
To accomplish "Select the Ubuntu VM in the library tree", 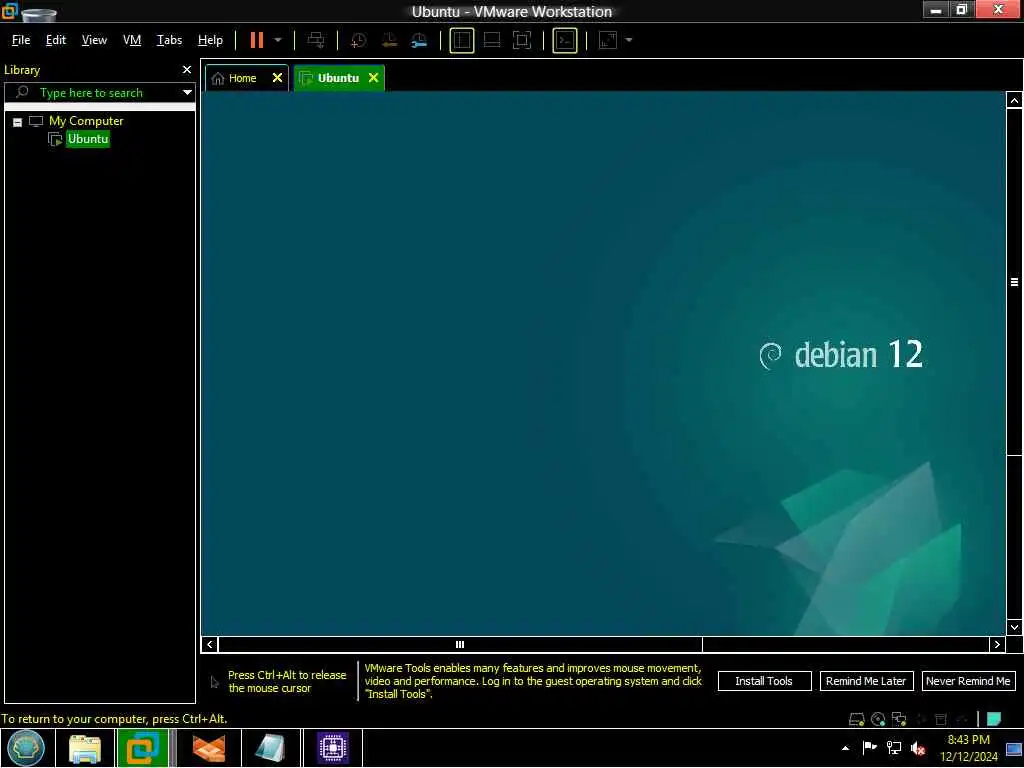I will pyautogui.click(x=88, y=139).
